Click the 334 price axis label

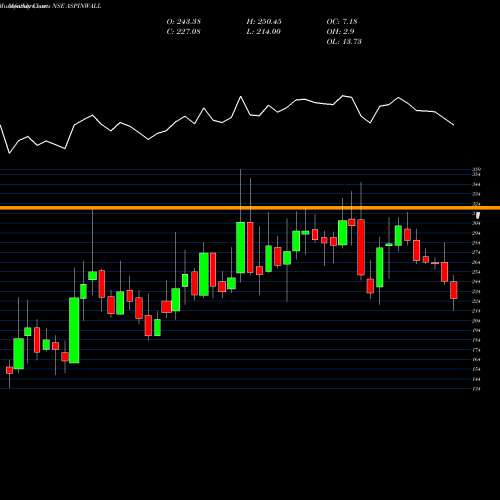tap(476, 194)
